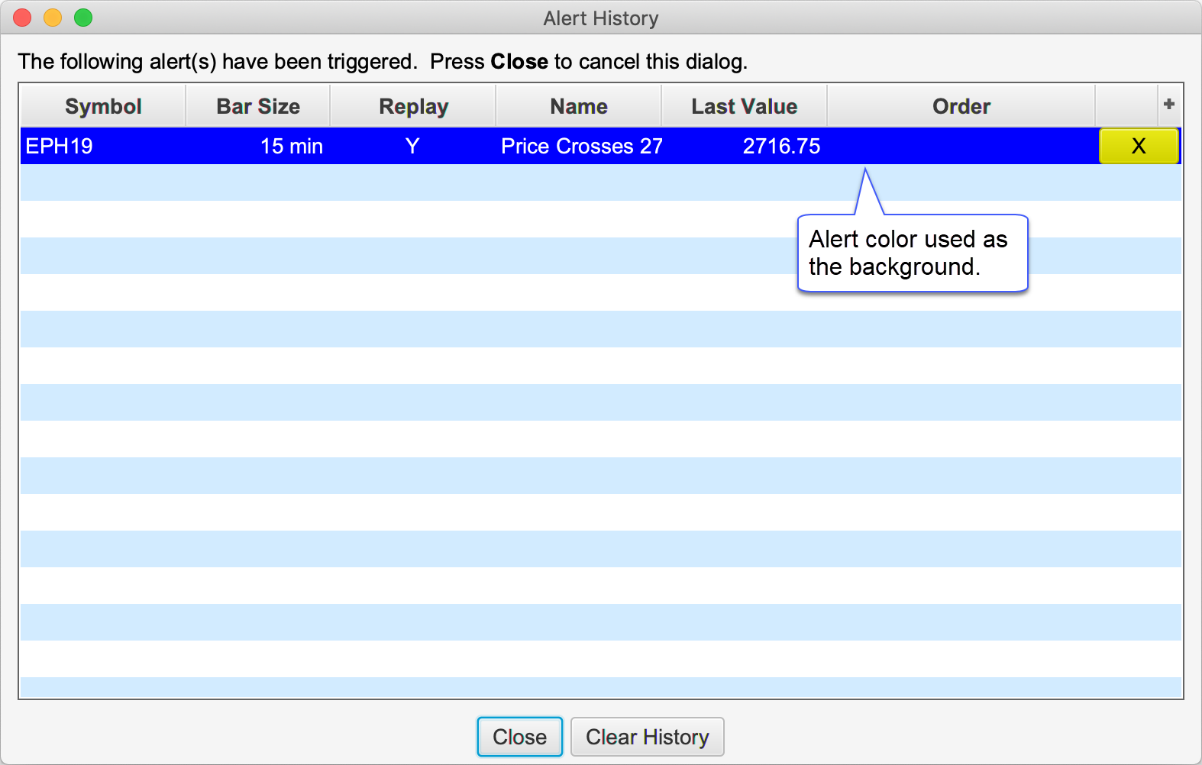The width and height of the screenshot is (1202, 765).
Task: Click the 2716.75 last value cell
Action: pyautogui.click(x=781, y=146)
